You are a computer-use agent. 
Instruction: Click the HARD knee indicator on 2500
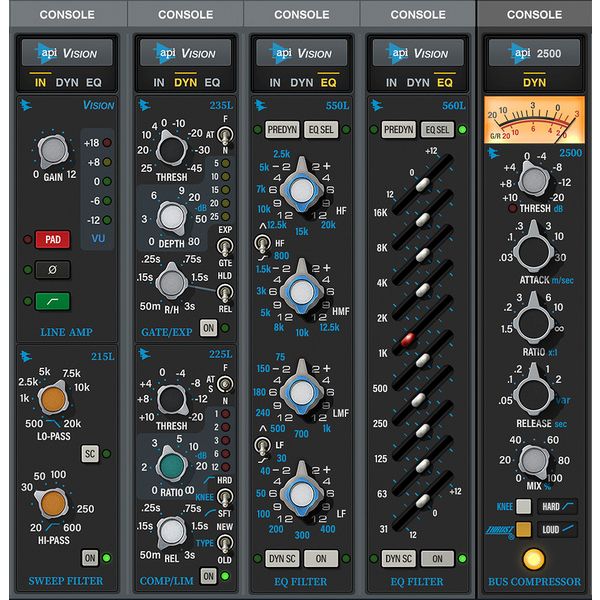557,506
